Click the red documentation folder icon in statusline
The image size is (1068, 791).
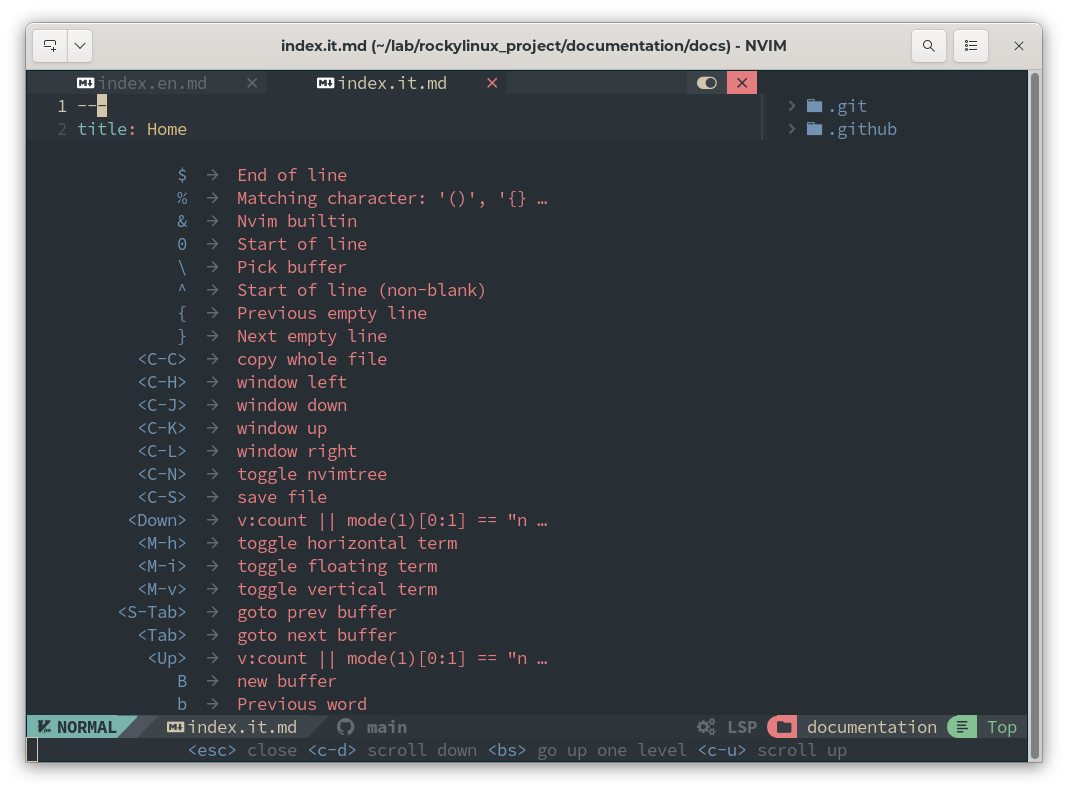[x=784, y=727]
